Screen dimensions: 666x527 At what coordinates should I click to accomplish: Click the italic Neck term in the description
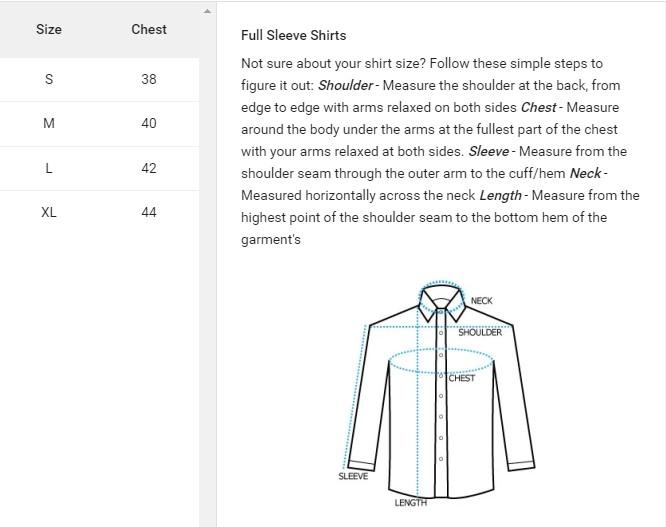(x=586, y=173)
